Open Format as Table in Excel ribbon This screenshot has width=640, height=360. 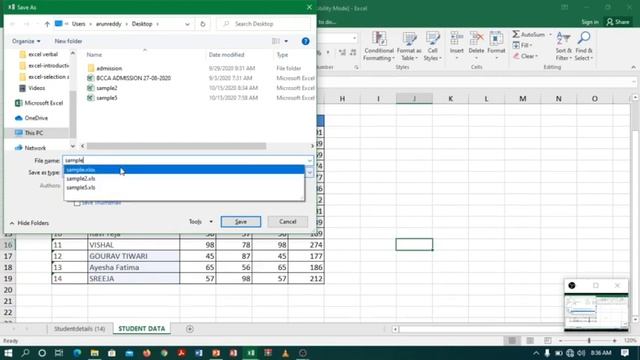point(409,47)
